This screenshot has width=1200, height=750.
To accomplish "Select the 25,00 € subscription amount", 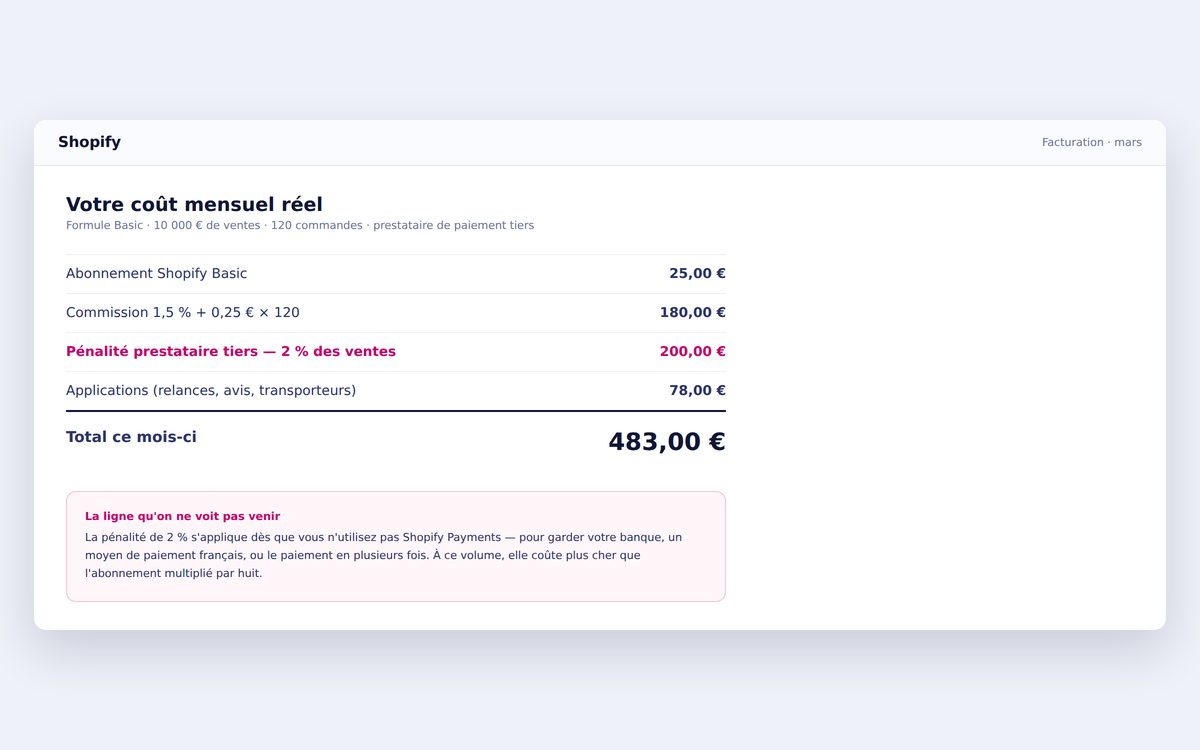I will pos(697,273).
